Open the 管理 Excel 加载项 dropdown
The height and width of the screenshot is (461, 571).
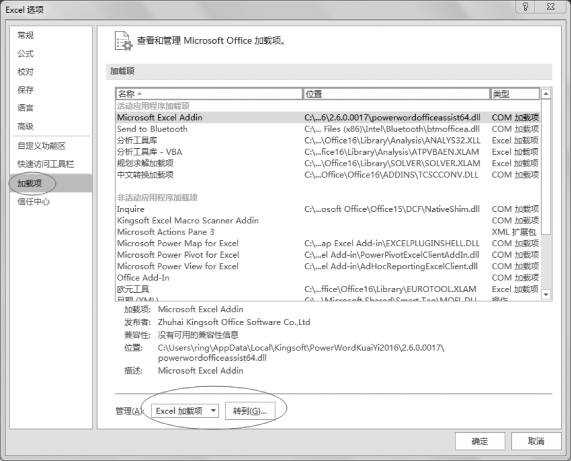point(185,411)
